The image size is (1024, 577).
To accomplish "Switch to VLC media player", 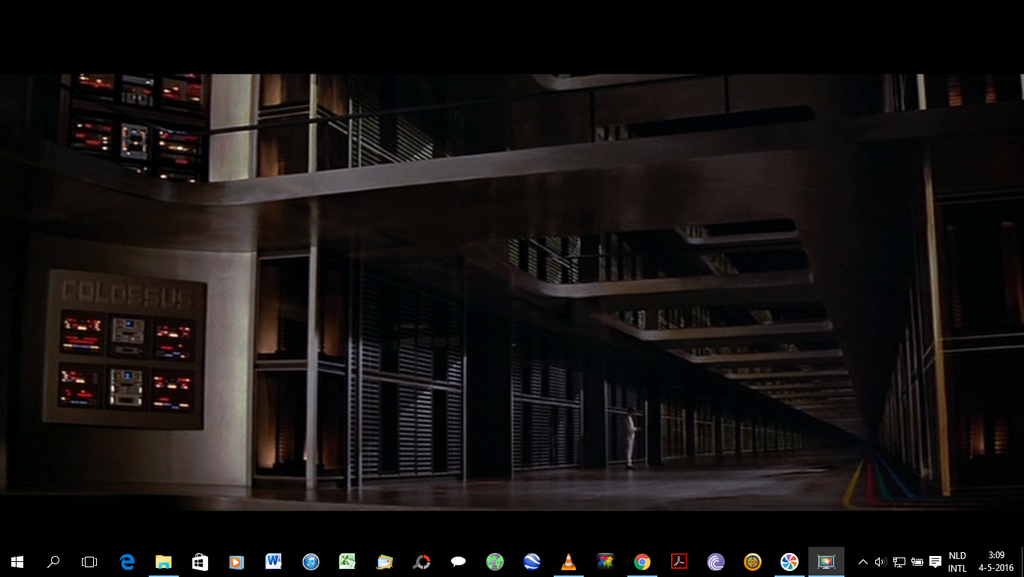I will click(x=568, y=561).
